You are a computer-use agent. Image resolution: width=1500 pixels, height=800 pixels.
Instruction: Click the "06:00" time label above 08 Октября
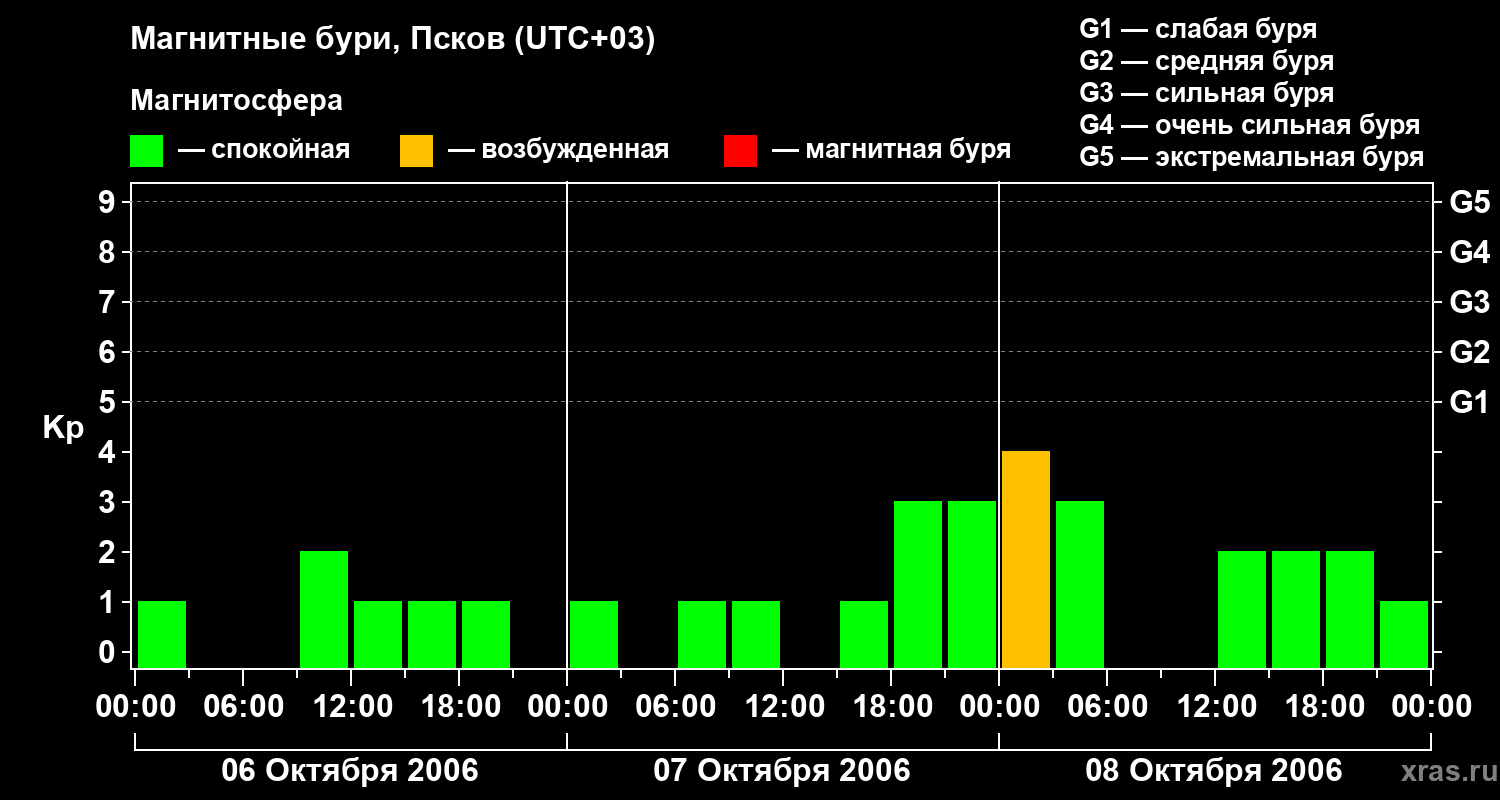1107,707
